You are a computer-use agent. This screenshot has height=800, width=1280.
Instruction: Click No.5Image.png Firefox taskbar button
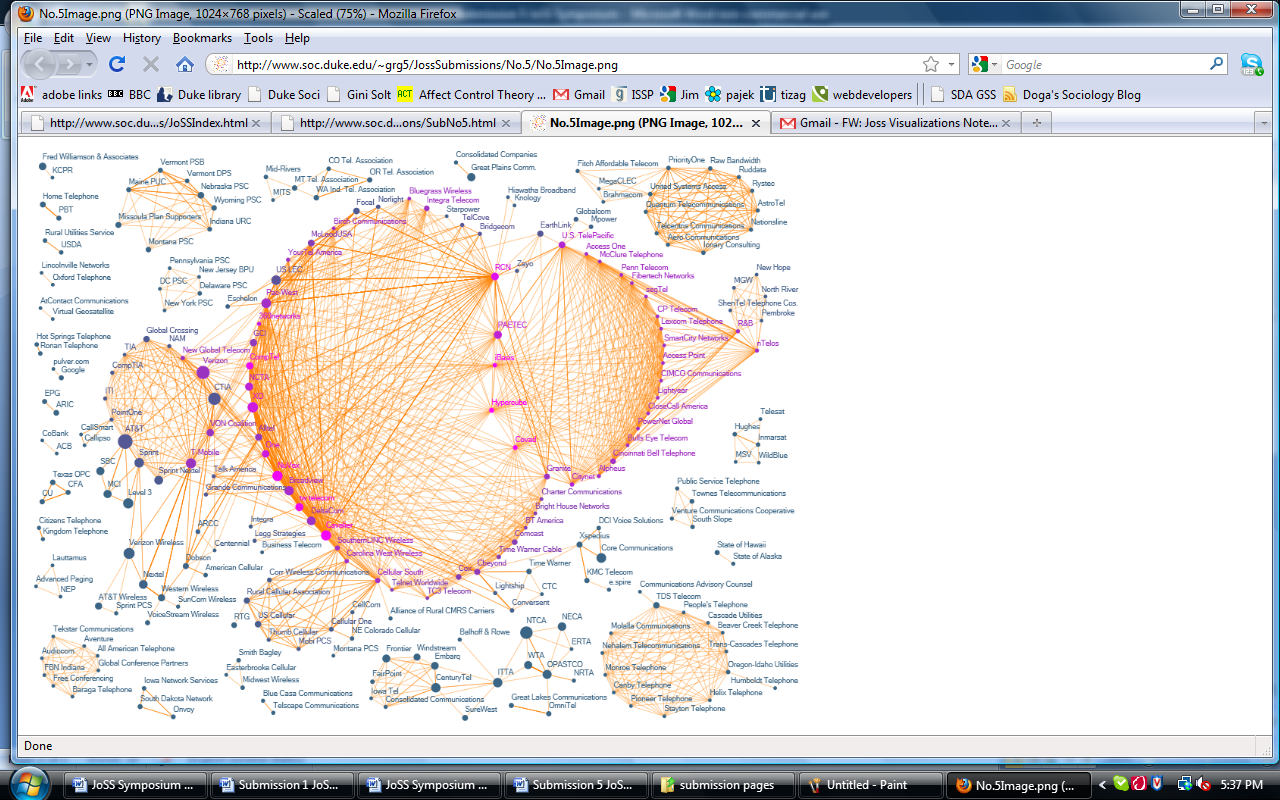(x=1019, y=785)
